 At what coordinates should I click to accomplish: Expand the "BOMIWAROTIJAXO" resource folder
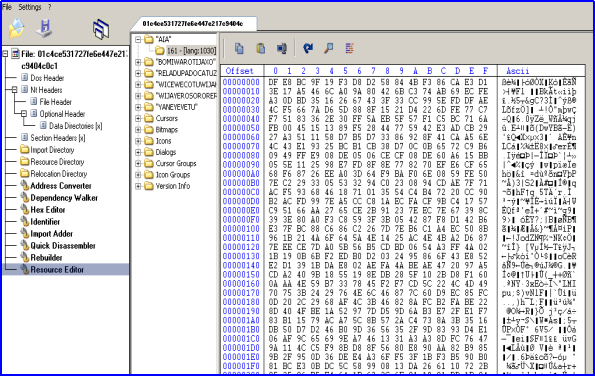pyautogui.click(x=138, y=62)
